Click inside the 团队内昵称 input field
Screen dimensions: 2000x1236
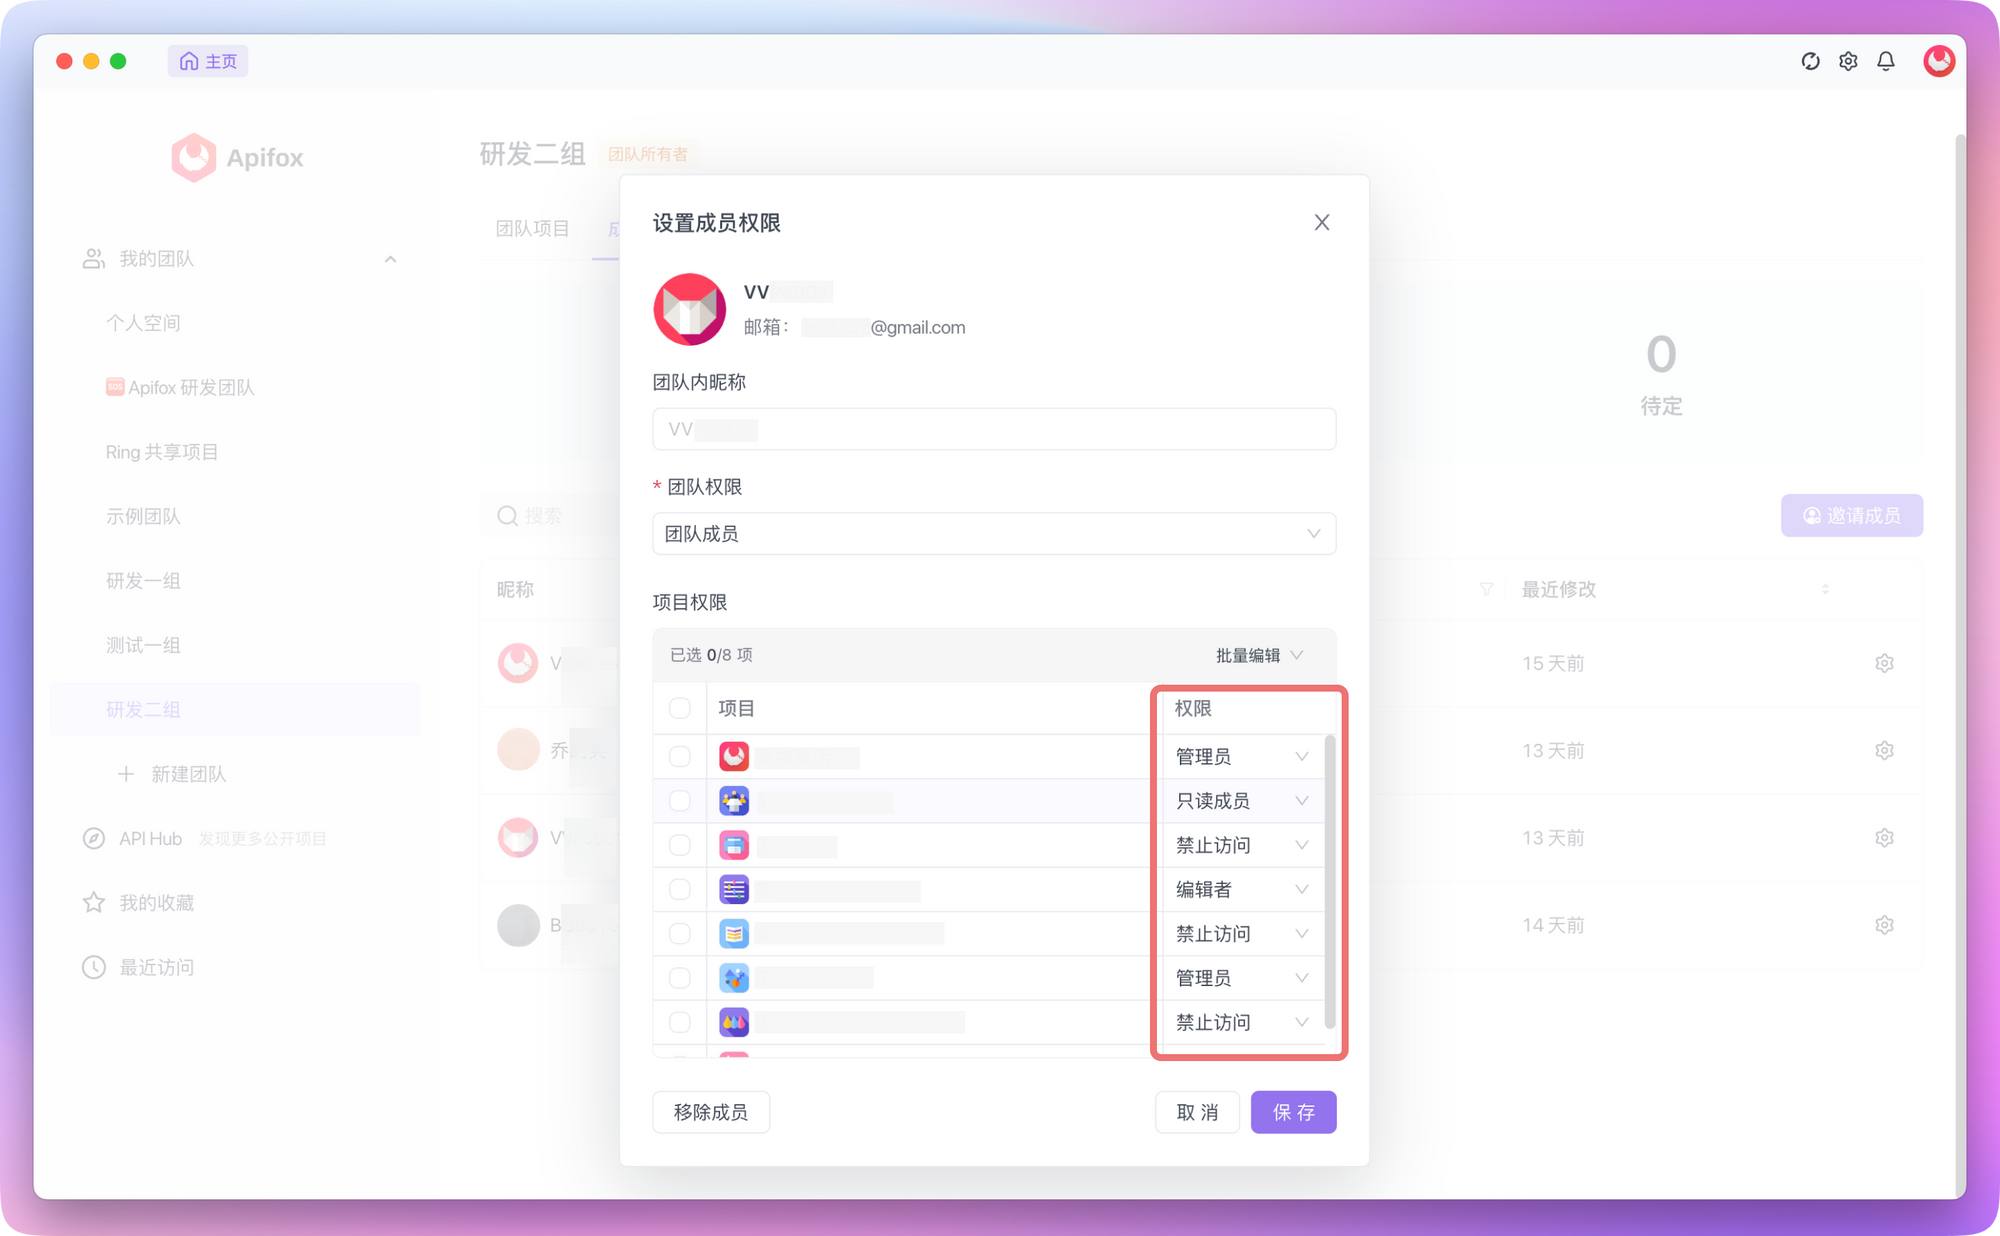pyautogui.click(x=994, y=429)
